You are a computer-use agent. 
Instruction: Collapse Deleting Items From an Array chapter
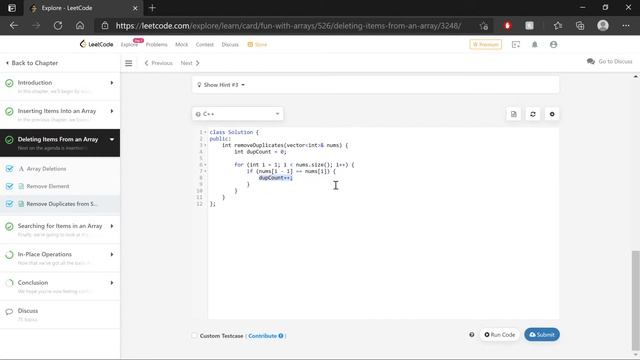[112, 140]
